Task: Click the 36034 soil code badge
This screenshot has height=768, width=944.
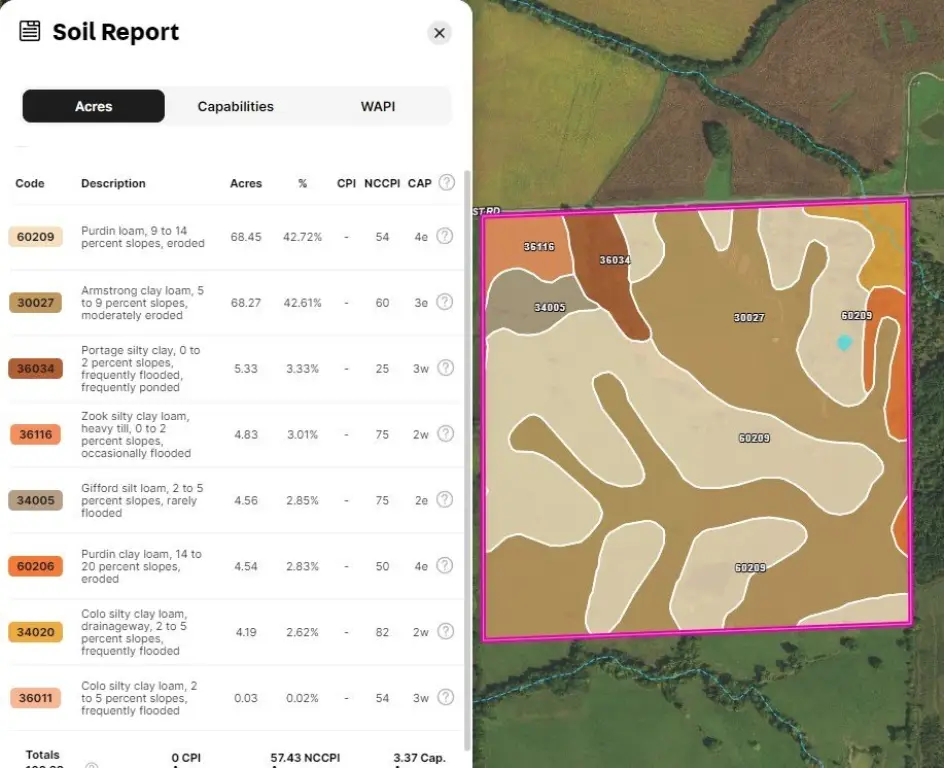Action: (36, 369)
